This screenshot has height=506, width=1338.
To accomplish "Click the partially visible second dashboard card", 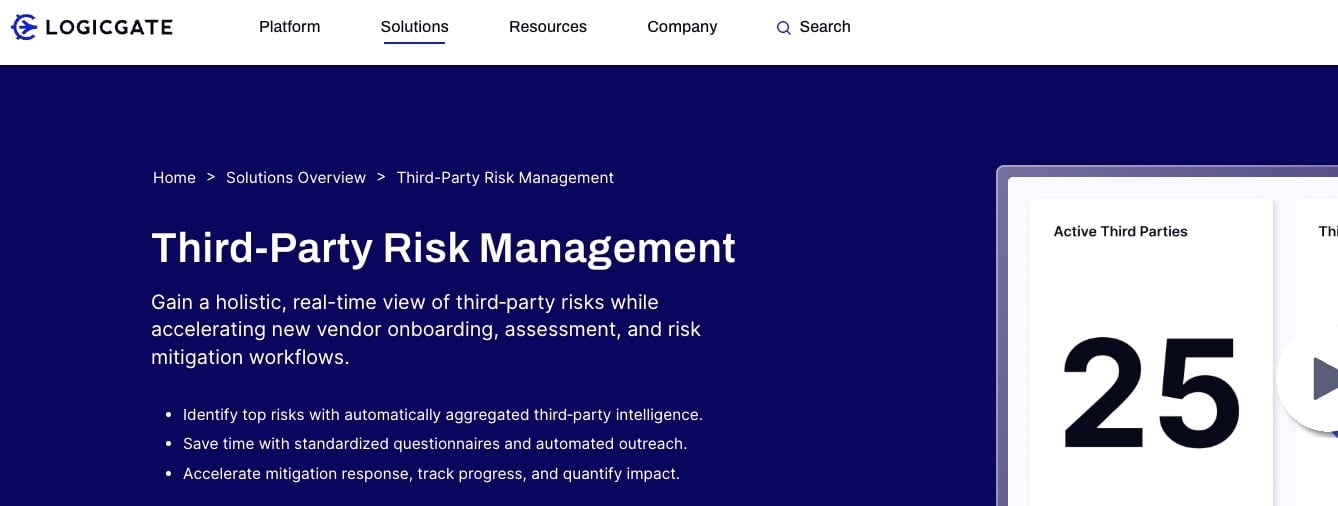I will click(1316, 352).
